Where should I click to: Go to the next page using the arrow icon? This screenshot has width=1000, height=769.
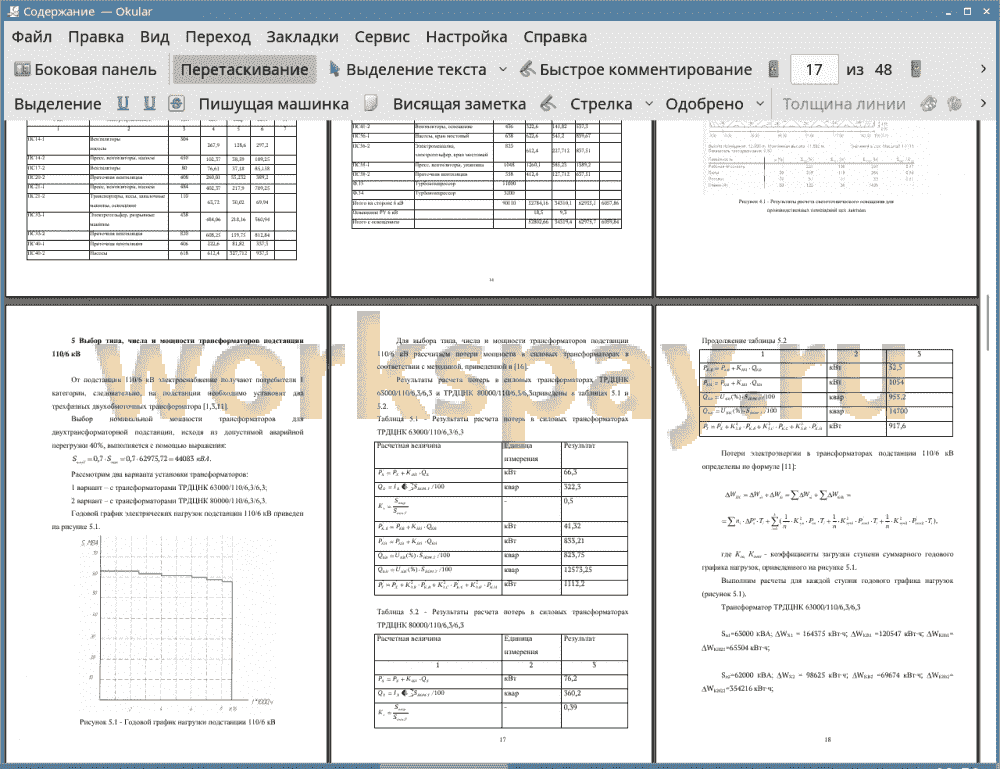point(916,70)
